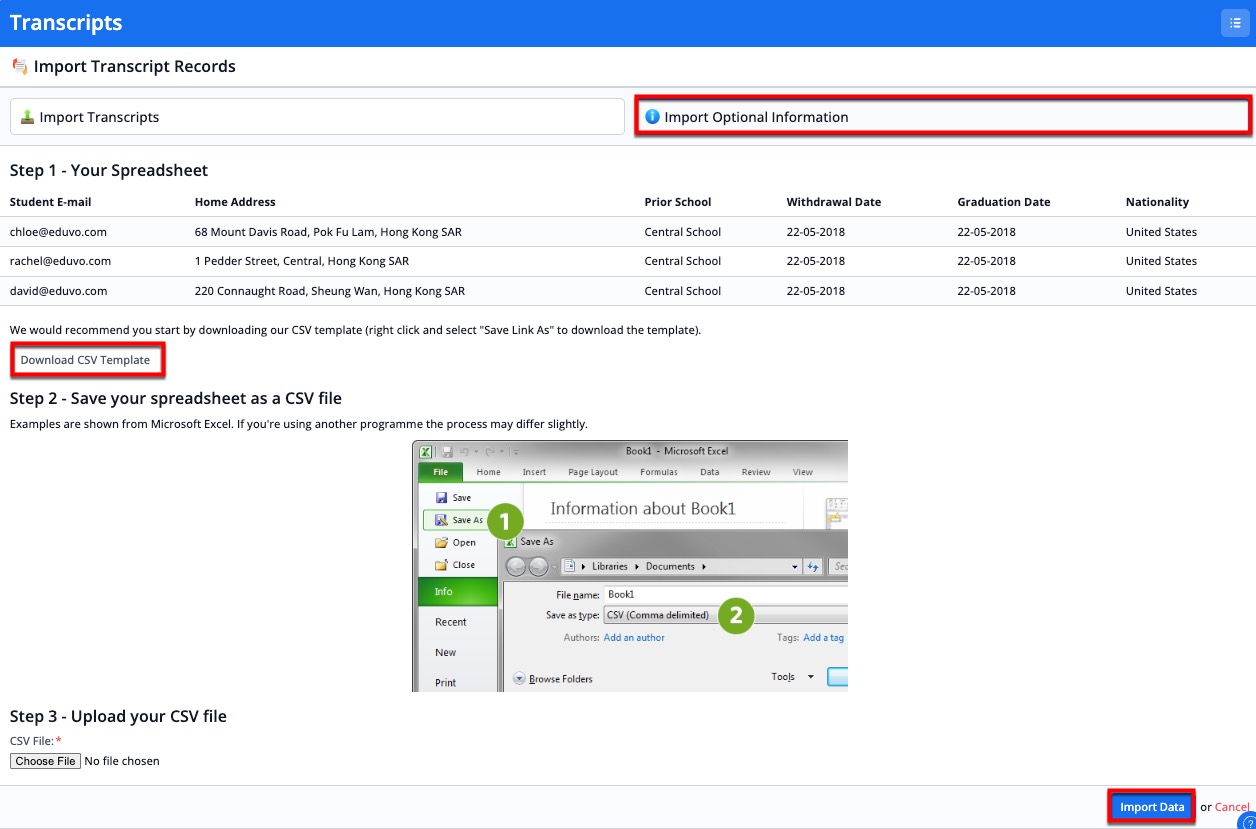
Task: Click the chloe@eduvo.com table cell
Action: point(58,232)
